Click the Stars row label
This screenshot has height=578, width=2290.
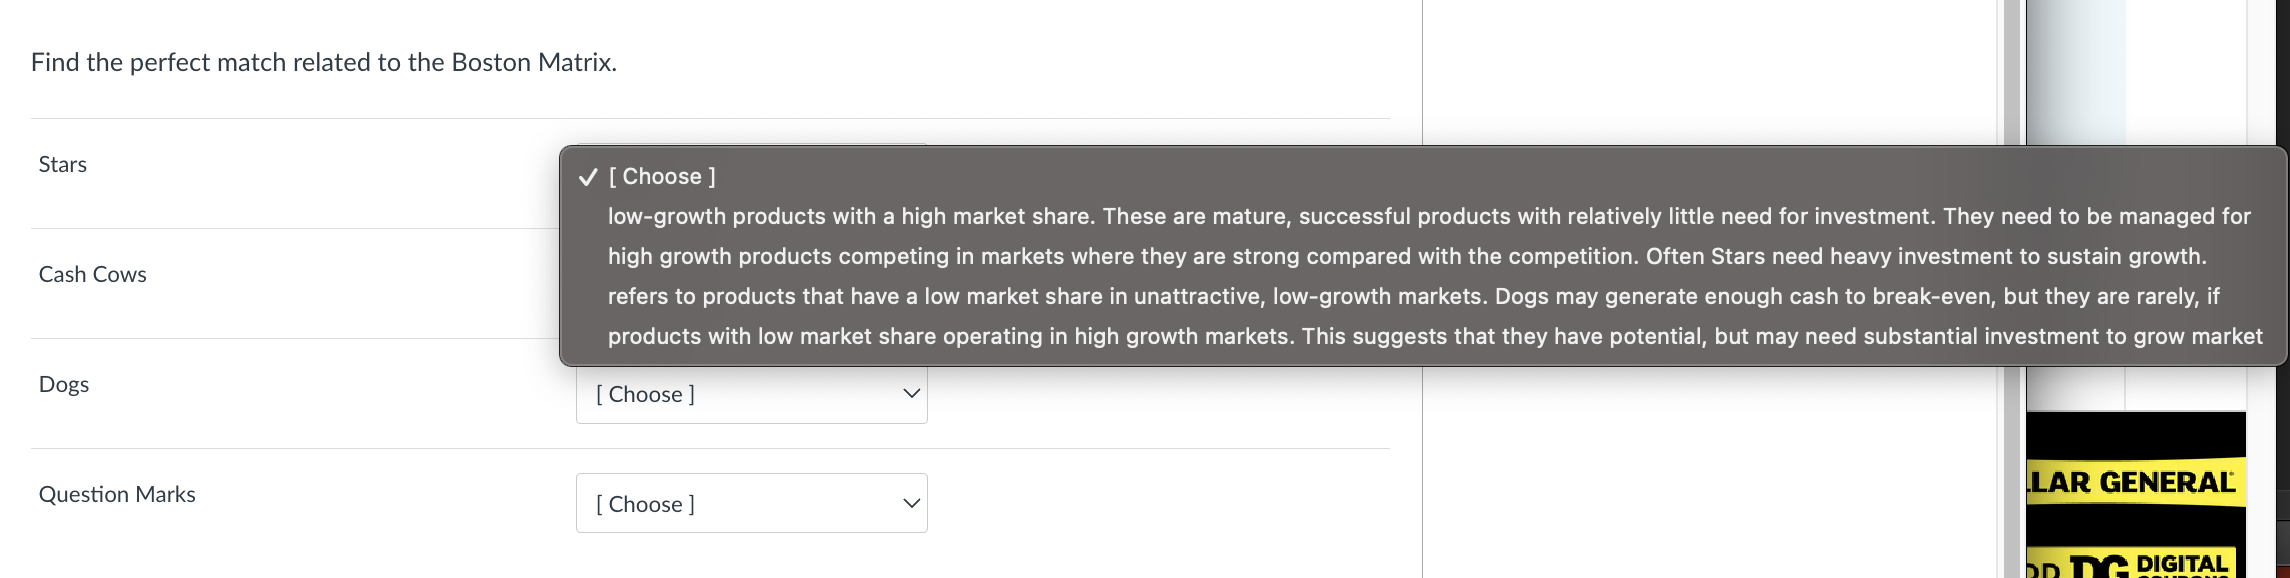coord(62,164)
